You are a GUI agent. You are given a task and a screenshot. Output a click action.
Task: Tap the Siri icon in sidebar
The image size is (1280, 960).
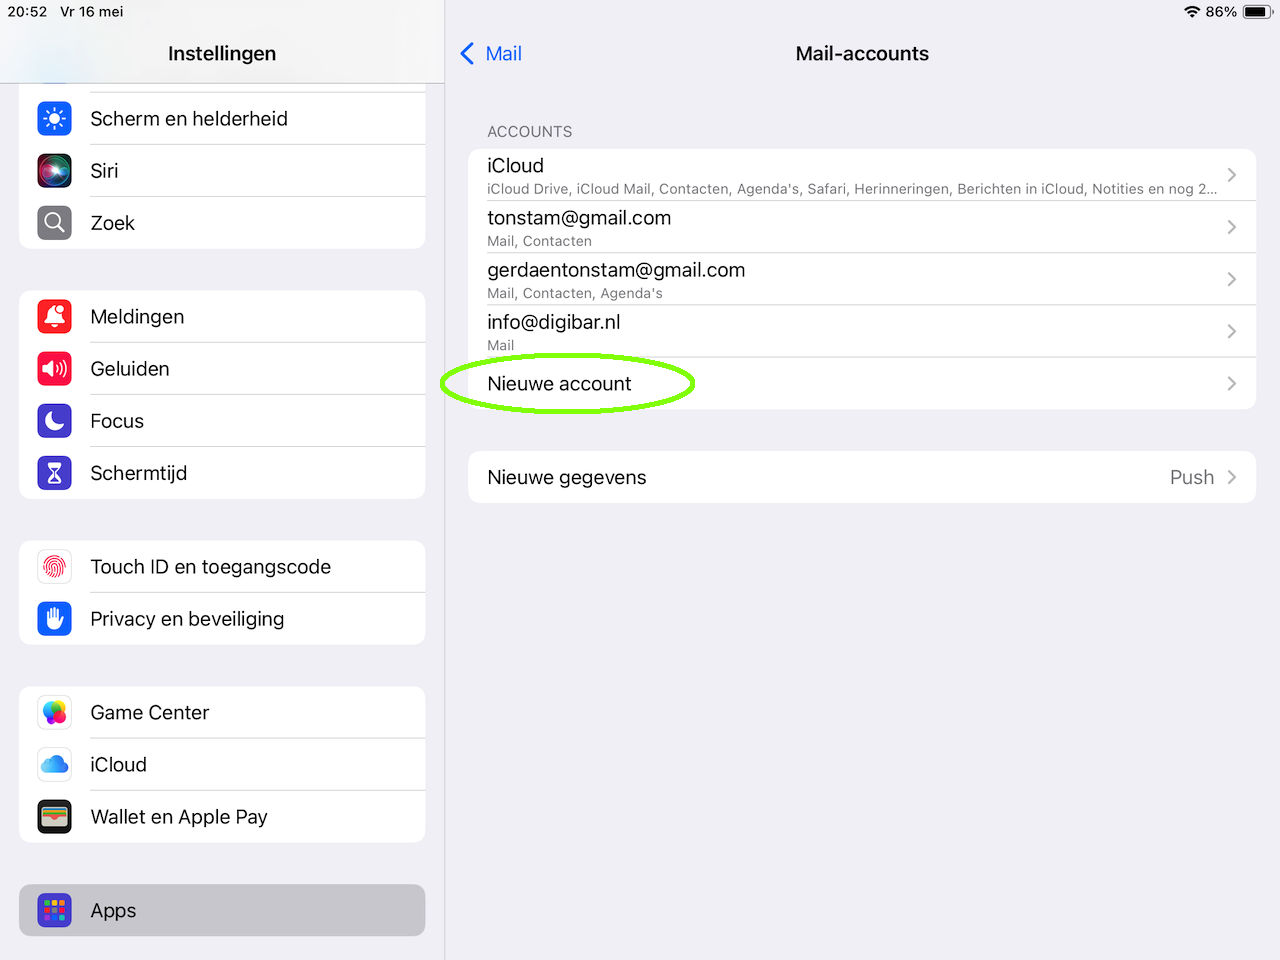click(55, 171)
